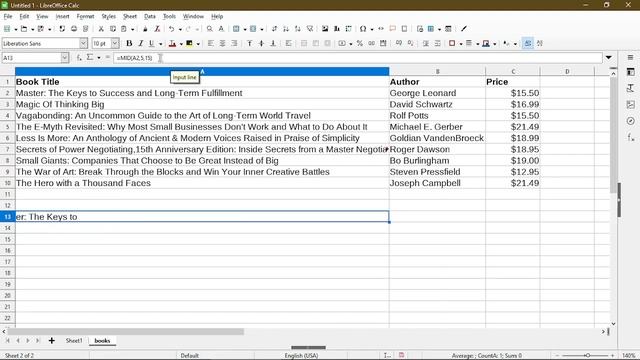
Task: Click the Clone Formatting paintbrush icon
Action: point(145,29)
